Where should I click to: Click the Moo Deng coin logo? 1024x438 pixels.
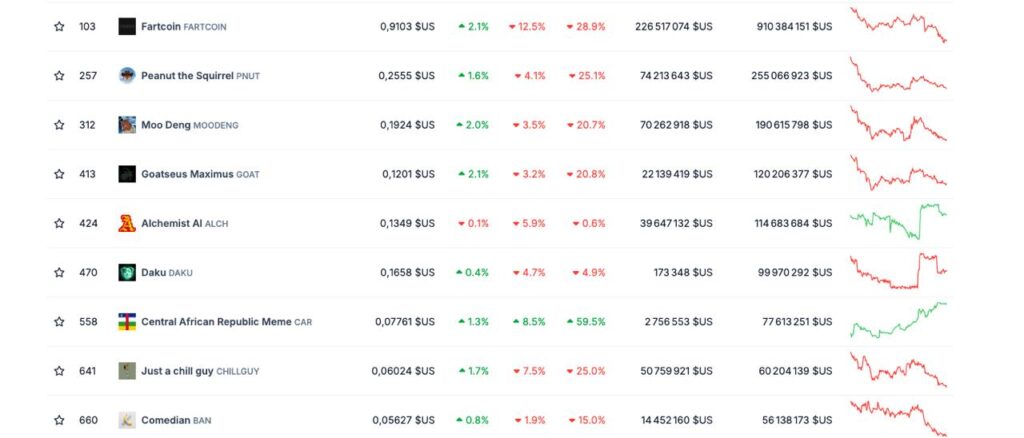[127, 125]
